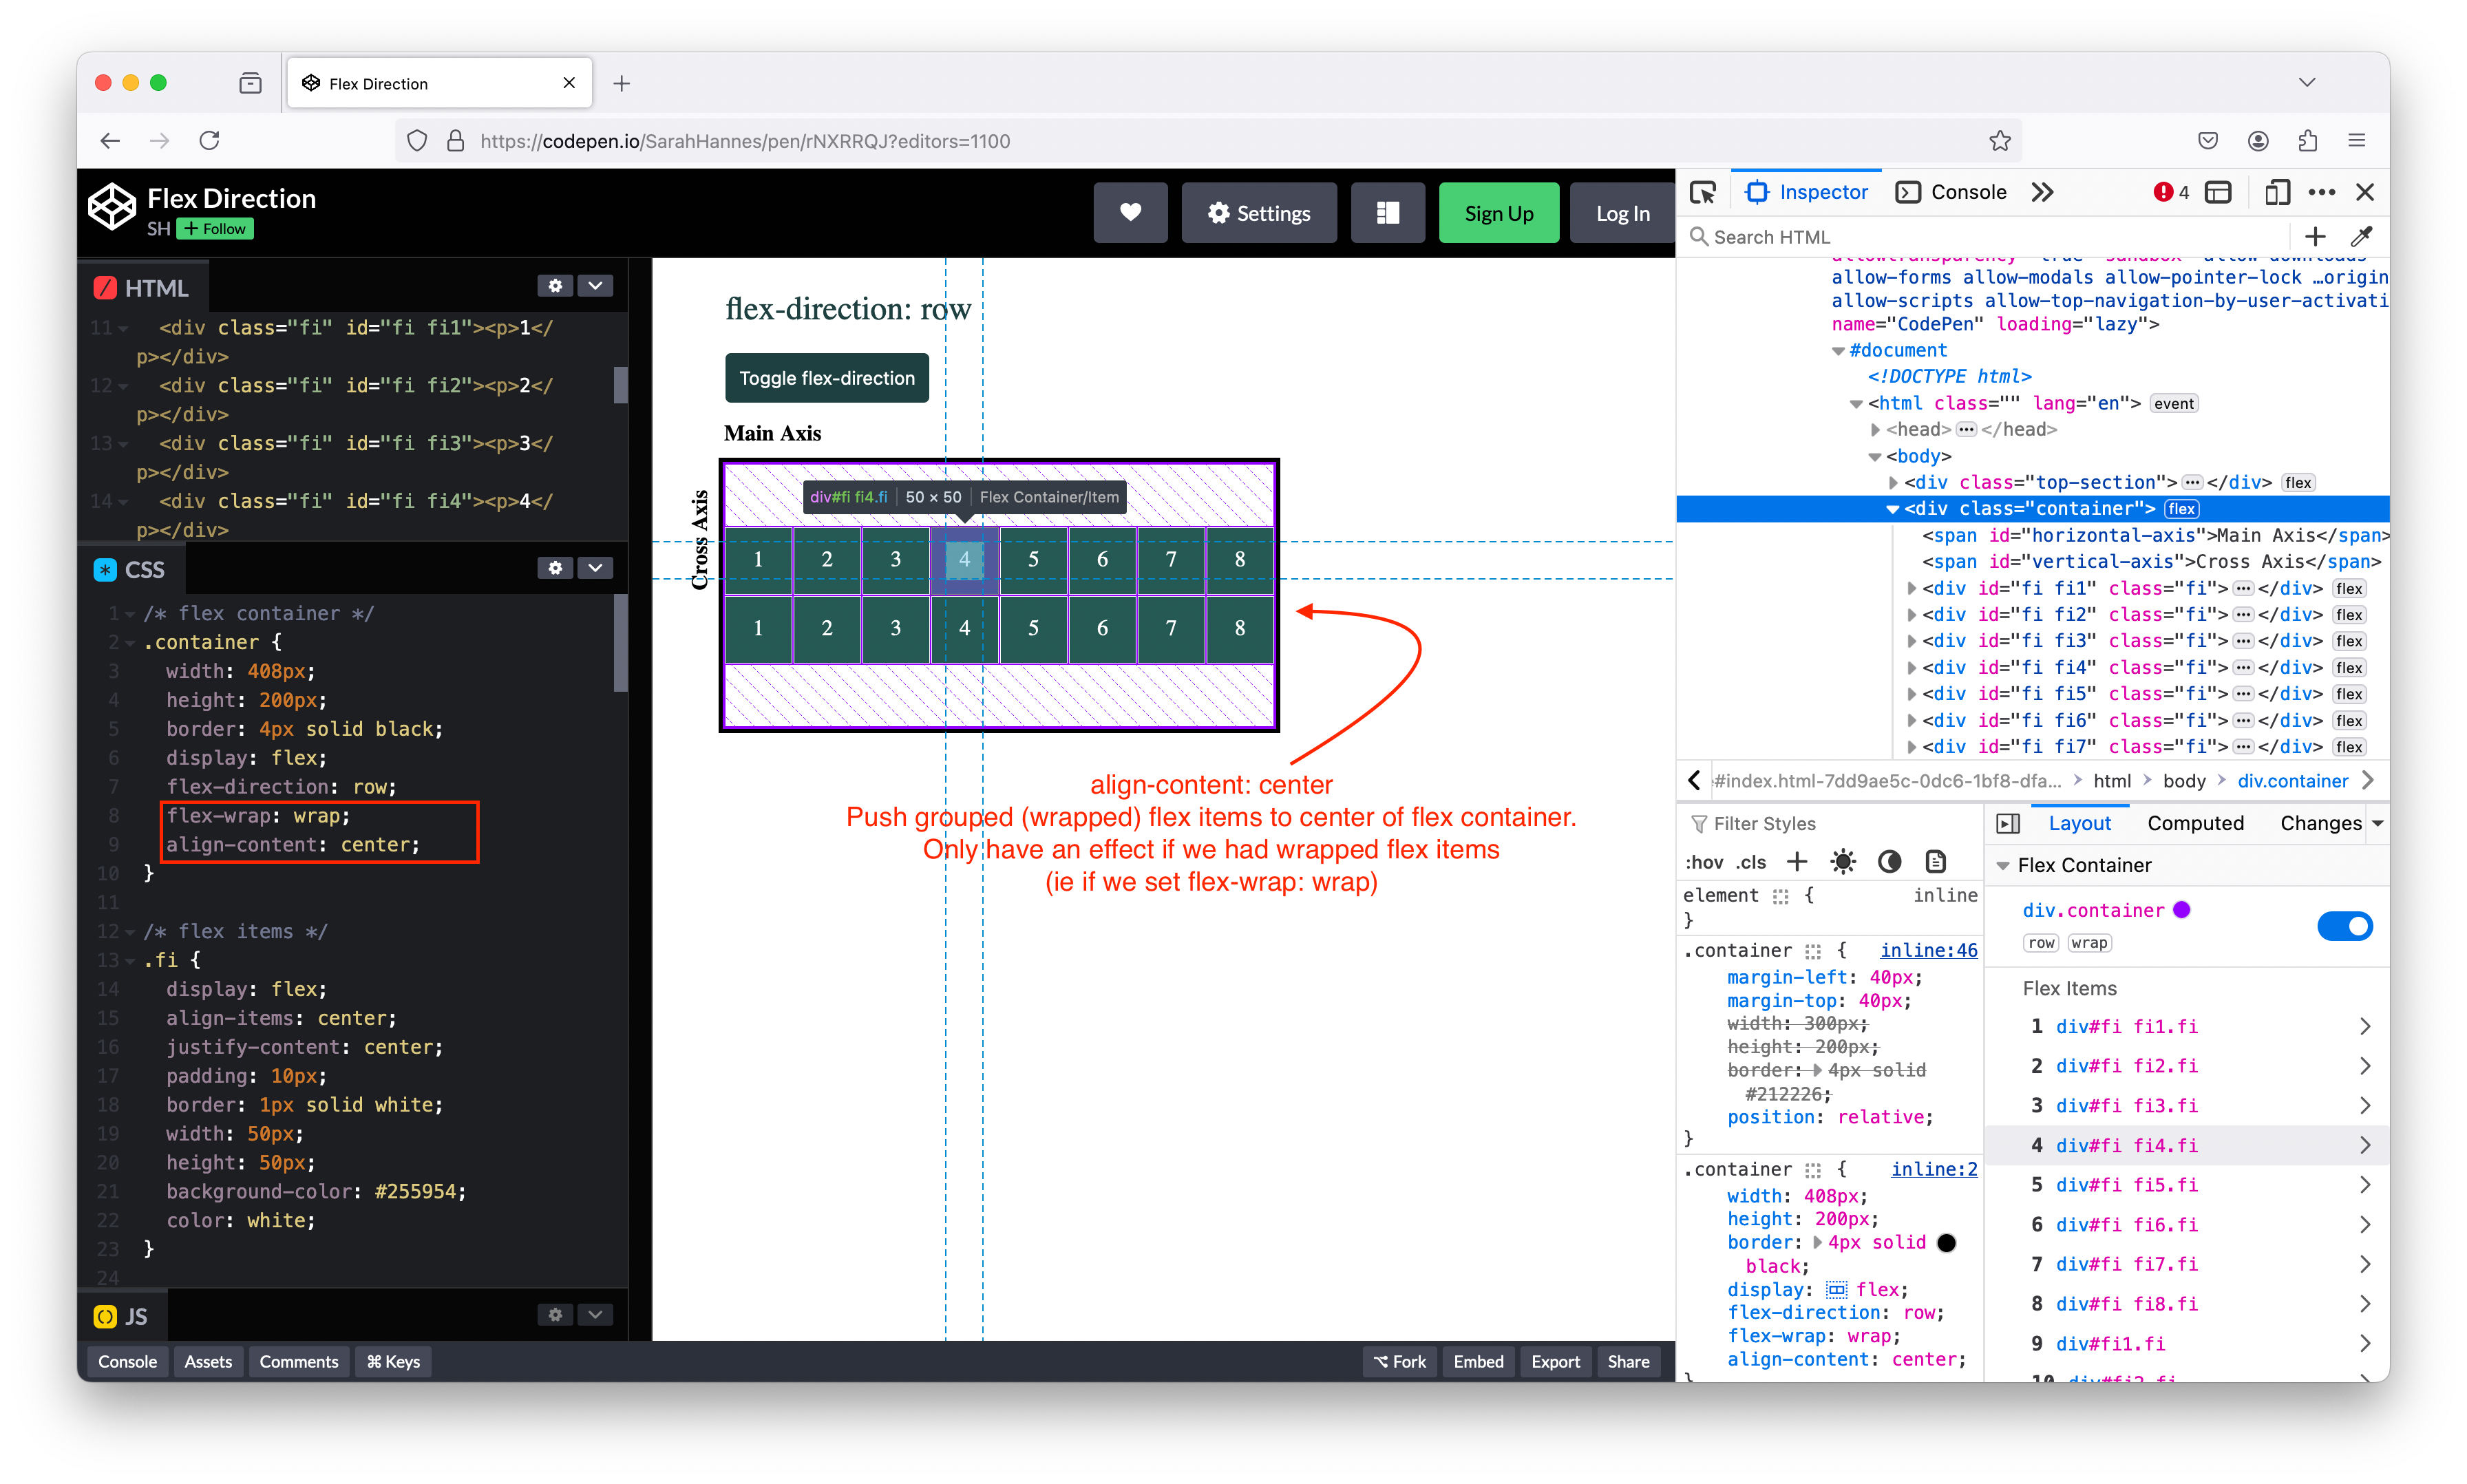Open the change view layout icon
The width and height of the screenshot is (2467, 1484).
(x=1387, y=213)
